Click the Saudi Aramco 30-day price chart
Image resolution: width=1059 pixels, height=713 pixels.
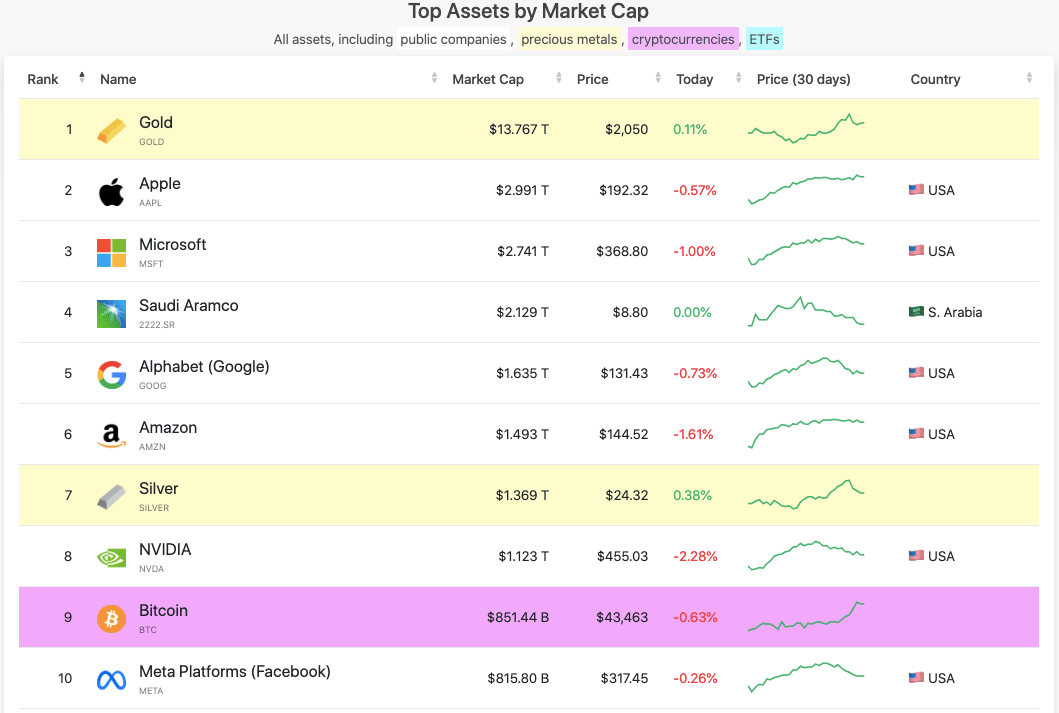[806, 311]
